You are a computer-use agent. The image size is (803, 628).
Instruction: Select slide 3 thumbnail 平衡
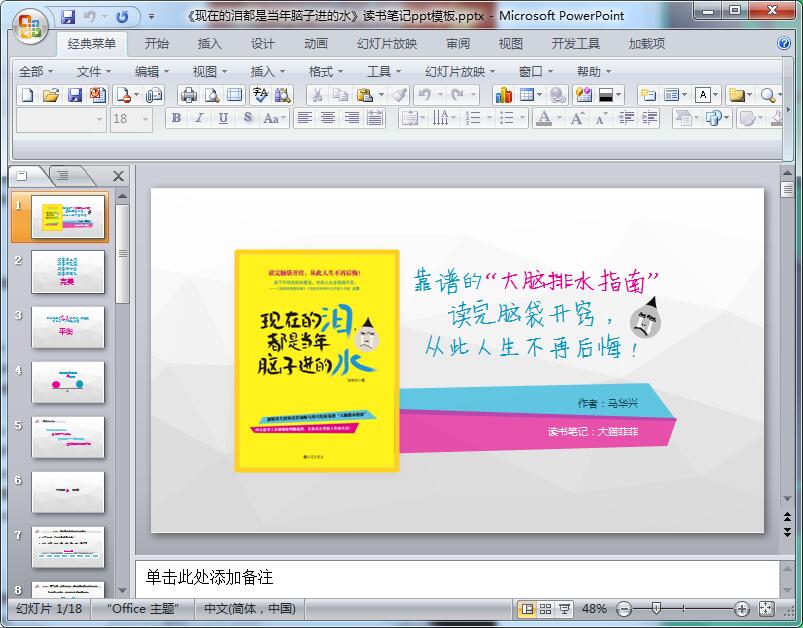68,327
